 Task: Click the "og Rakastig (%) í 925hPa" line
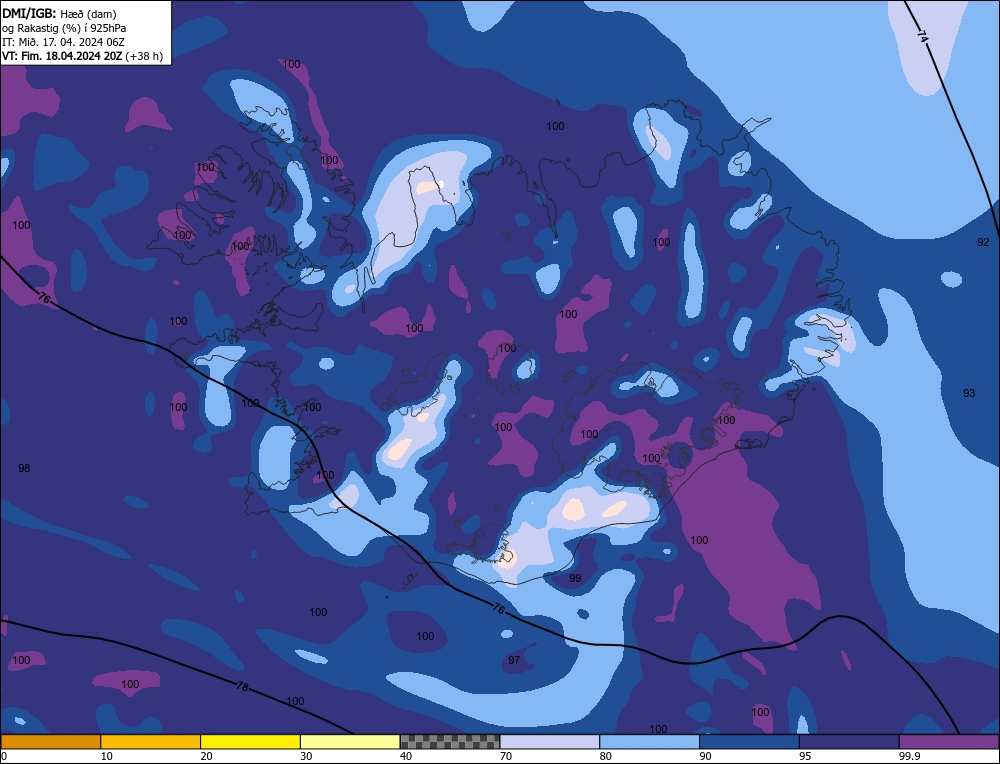point(64,28)
